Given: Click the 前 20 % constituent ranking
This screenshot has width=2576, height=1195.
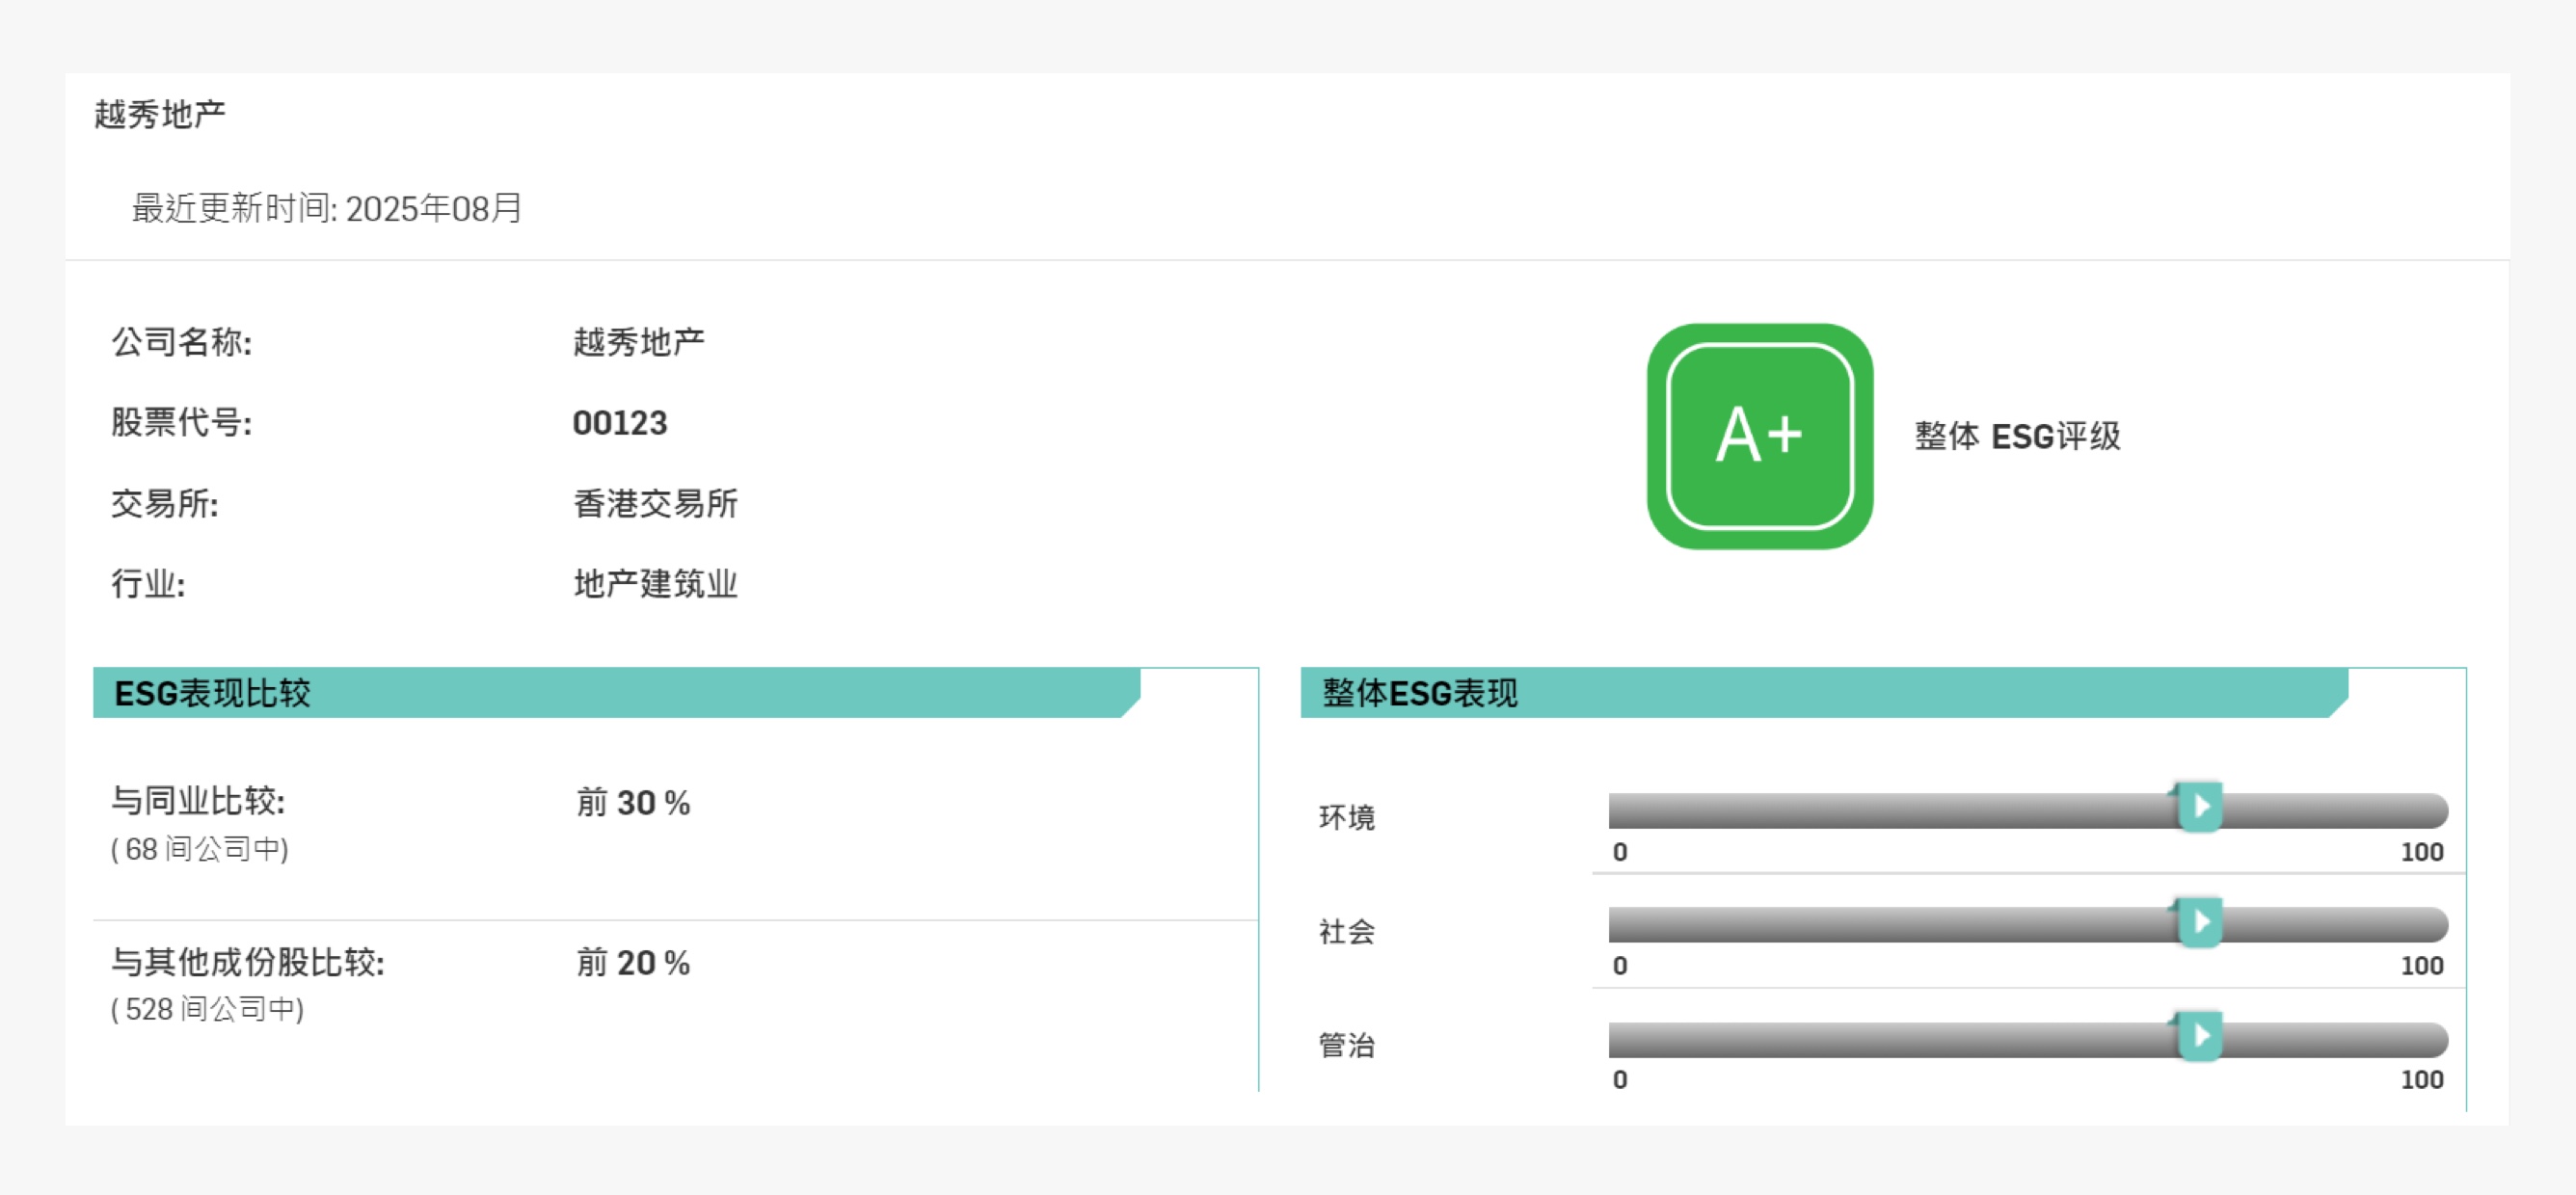Looking at the screenshot, I should [633, 963].
